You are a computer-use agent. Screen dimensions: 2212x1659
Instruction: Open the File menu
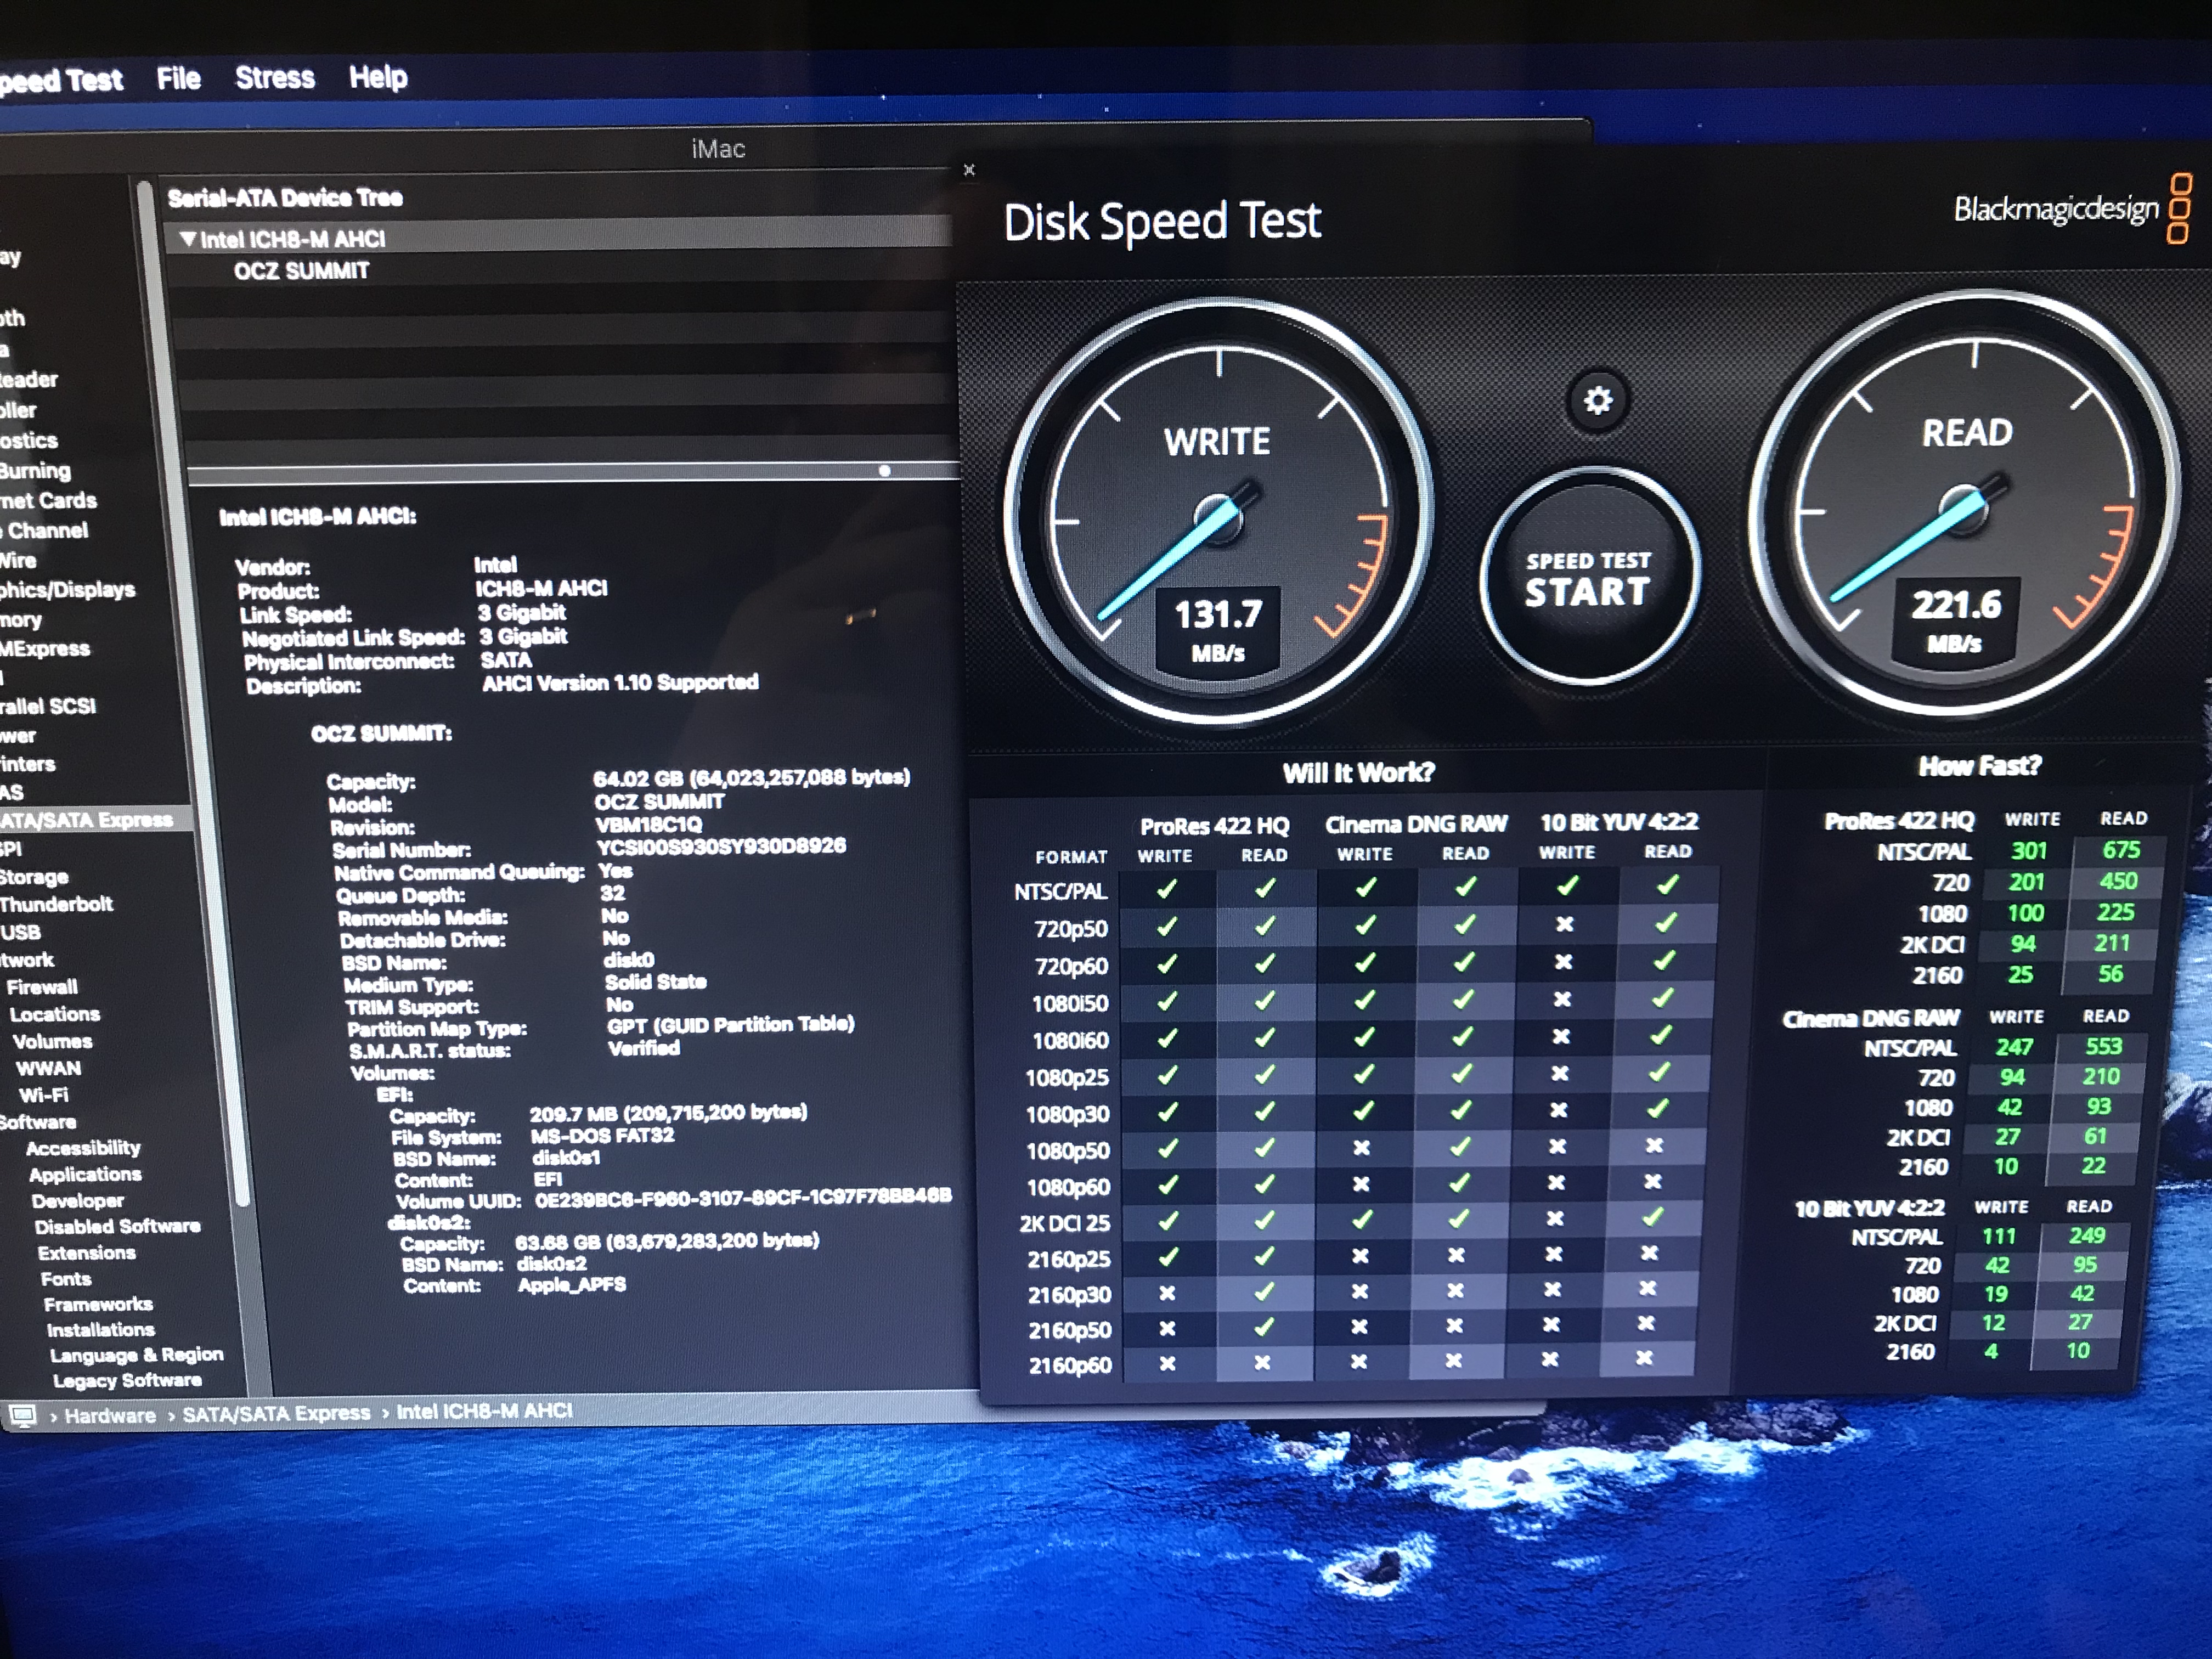(179, 78)
